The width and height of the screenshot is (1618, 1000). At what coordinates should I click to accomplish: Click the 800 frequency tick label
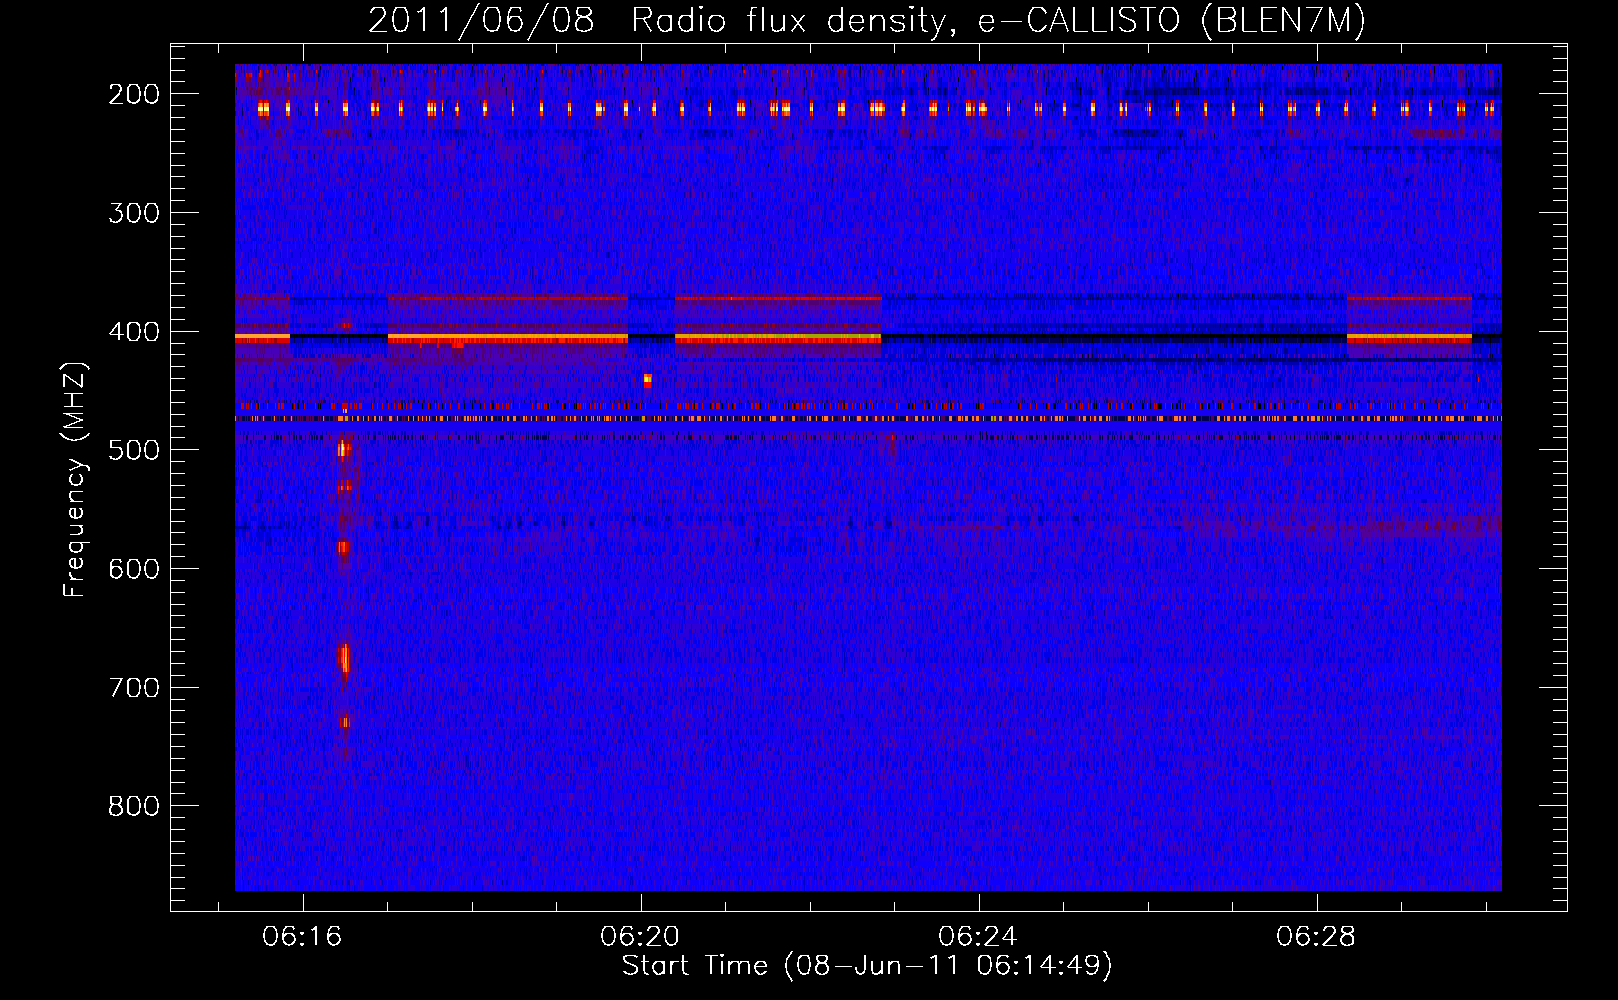[134, 806]
